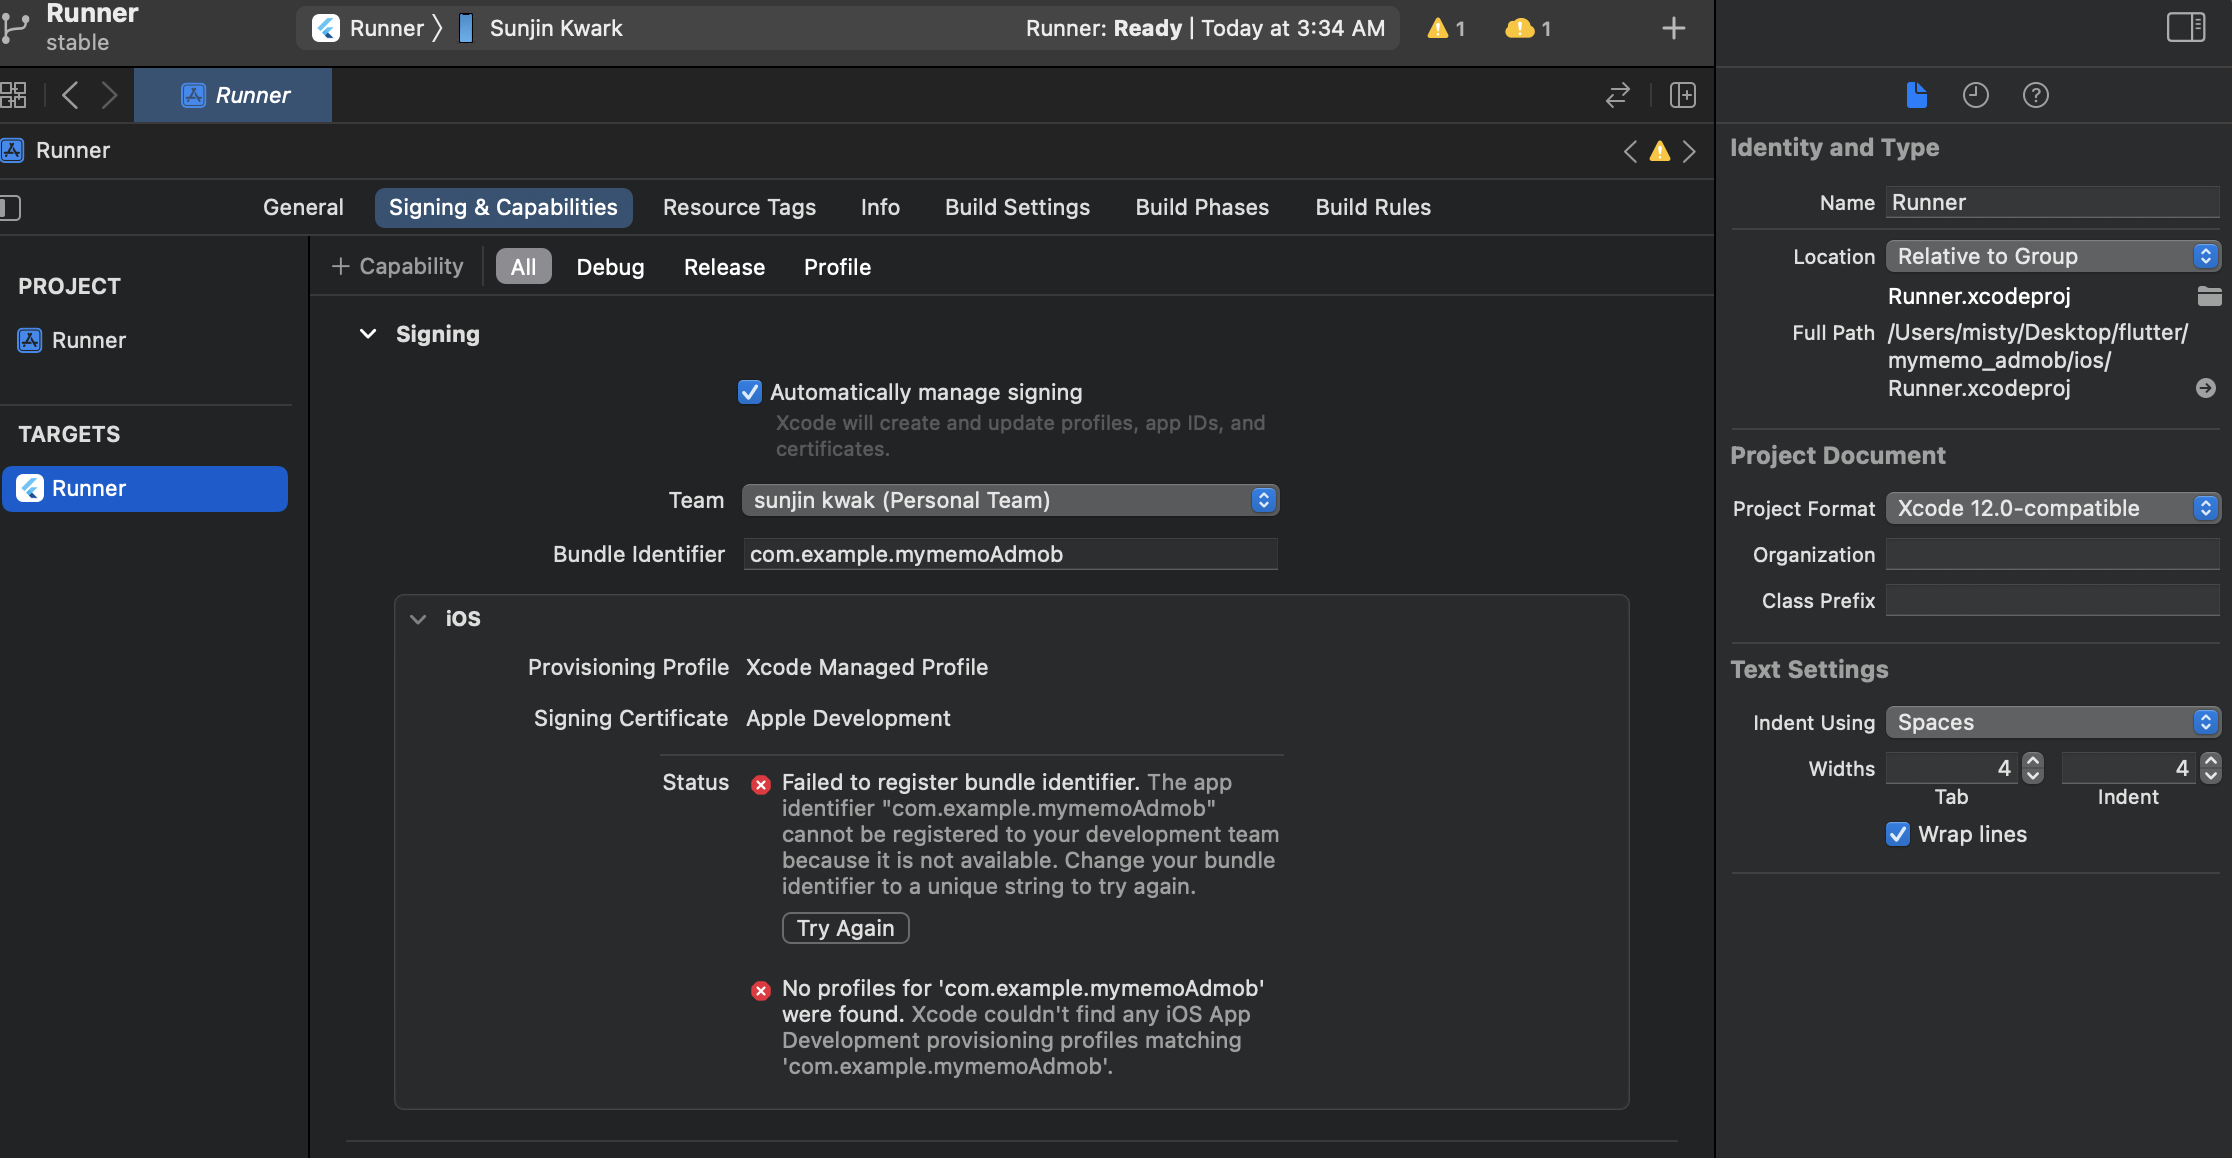Jump to next issue
Viewport: 2232px width, 1158px height.
pyautogui.click(x=1689, y=151)
